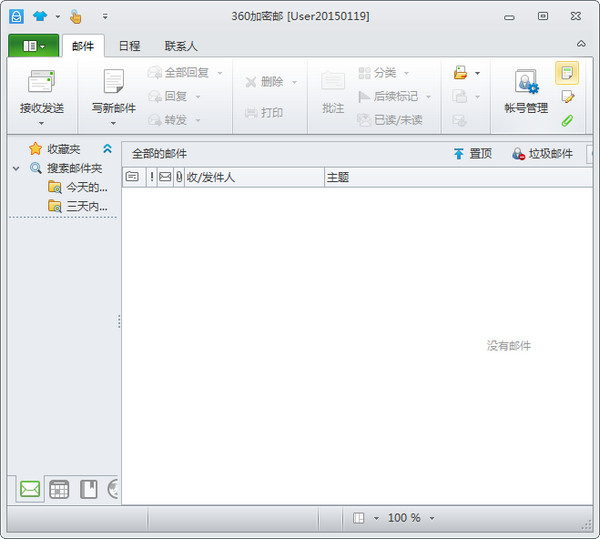600x539 pixels.
Task: Collapse the 搜索邮件夹 tree node
Action: click(16, 168)
